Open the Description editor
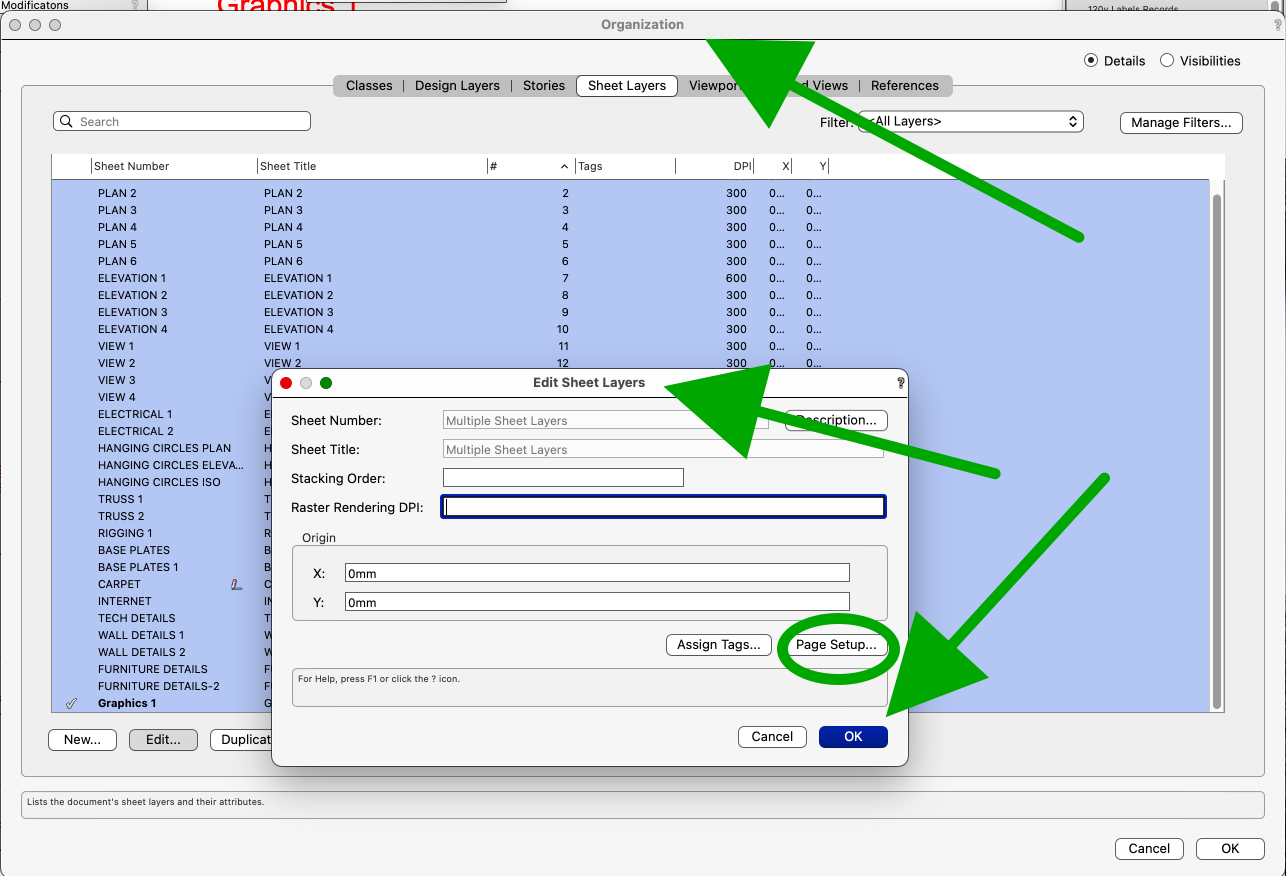 [836, 420]
